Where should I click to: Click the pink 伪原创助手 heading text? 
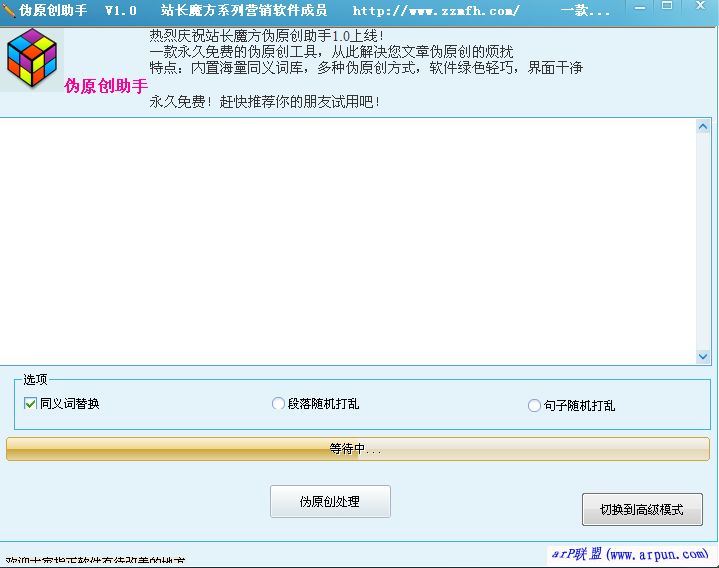[106, 86]
